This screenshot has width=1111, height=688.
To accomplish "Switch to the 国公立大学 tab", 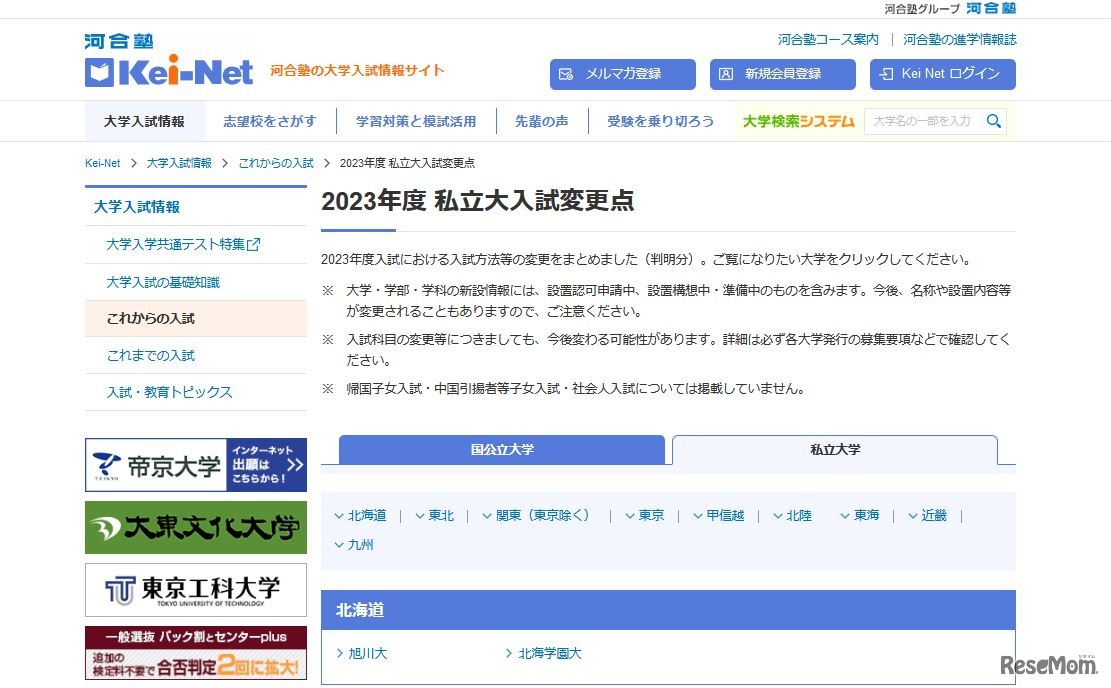I will [500, 450].
